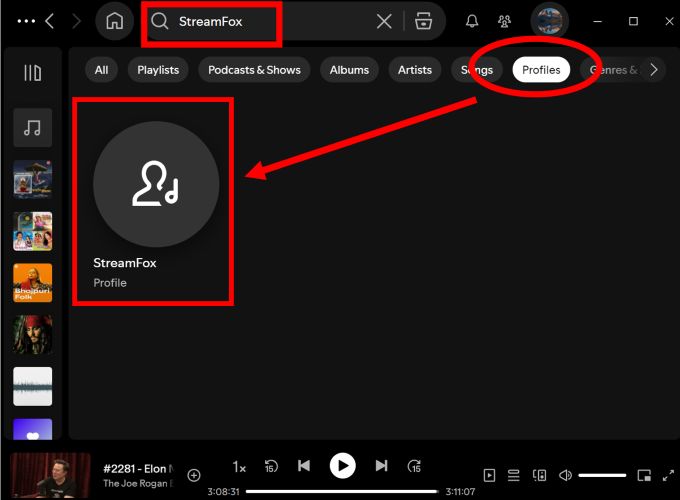Select the Profiles filter chip
Viewport: 680px width, 500px height.
coord(541,70)
